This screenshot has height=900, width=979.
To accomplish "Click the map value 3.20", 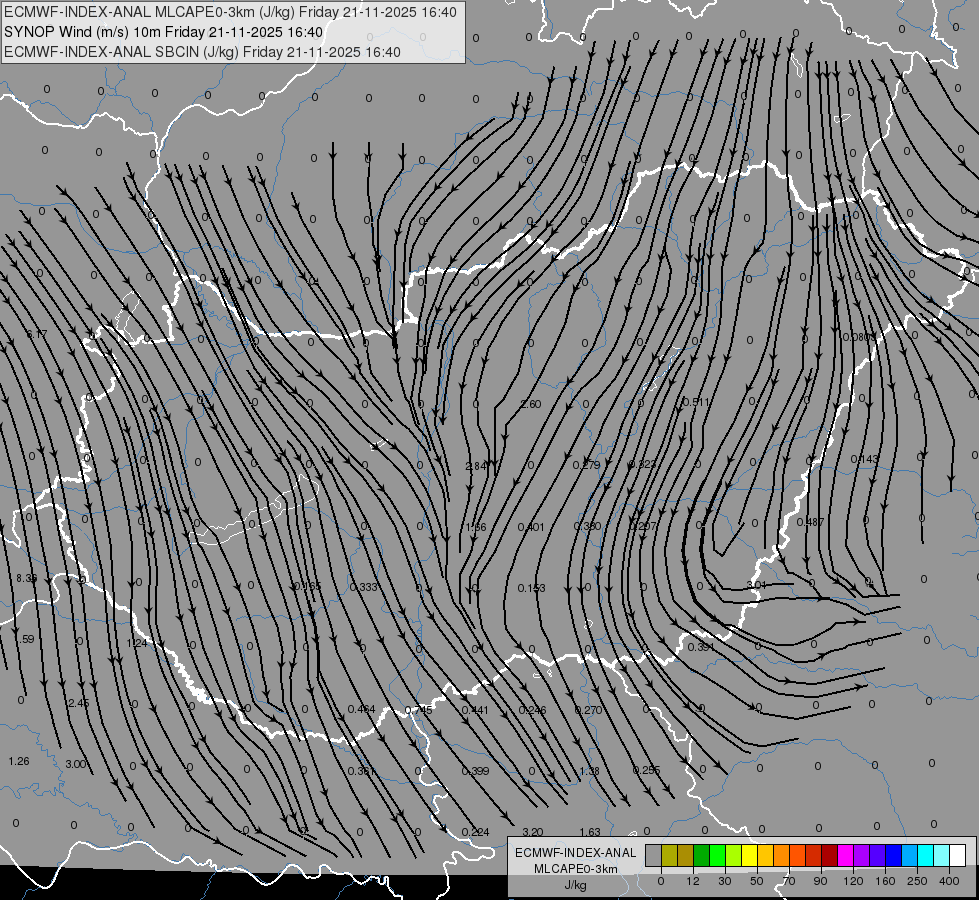I will pyautogui.click(x=533, y=832).
